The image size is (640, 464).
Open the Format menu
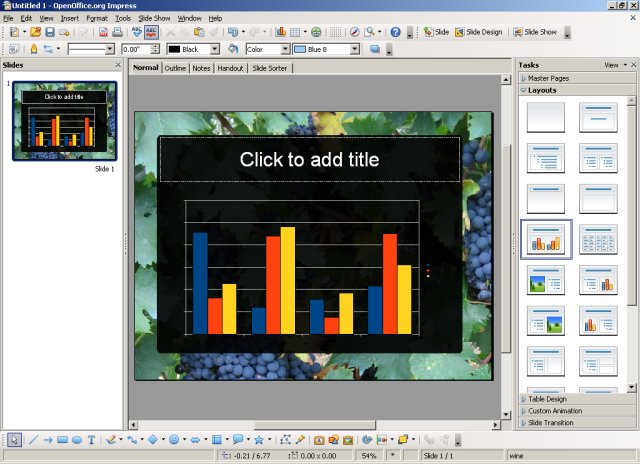pos(97,18)
